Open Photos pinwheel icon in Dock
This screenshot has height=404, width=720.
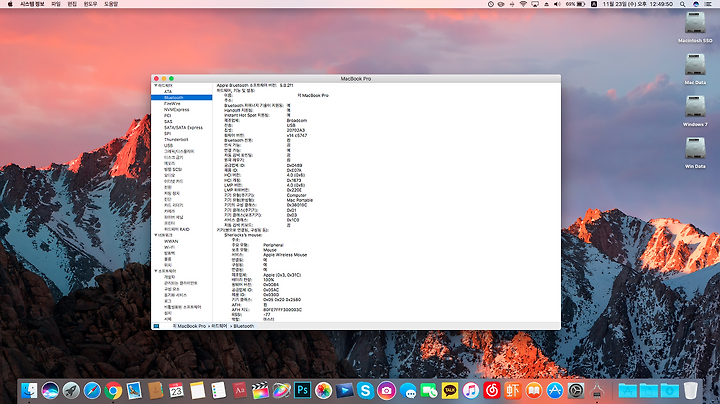324,391
